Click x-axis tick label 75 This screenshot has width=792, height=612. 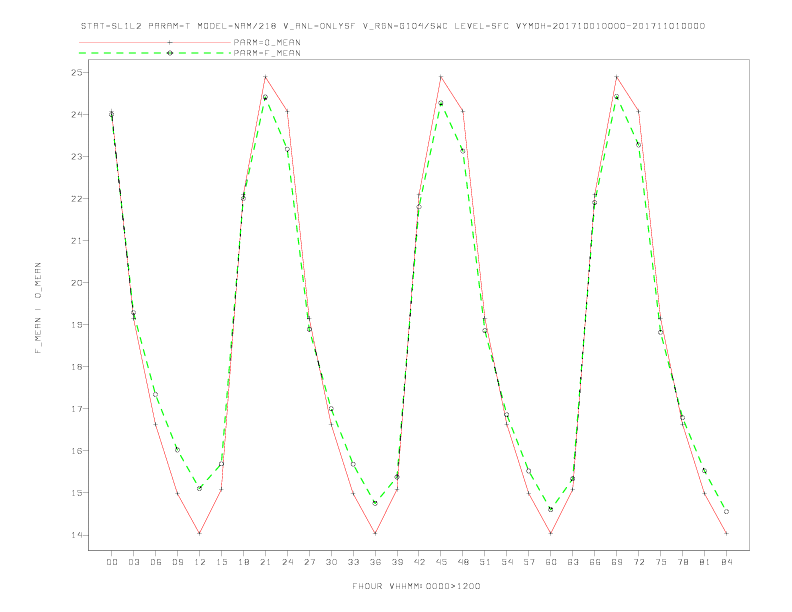tap(661, 562)
